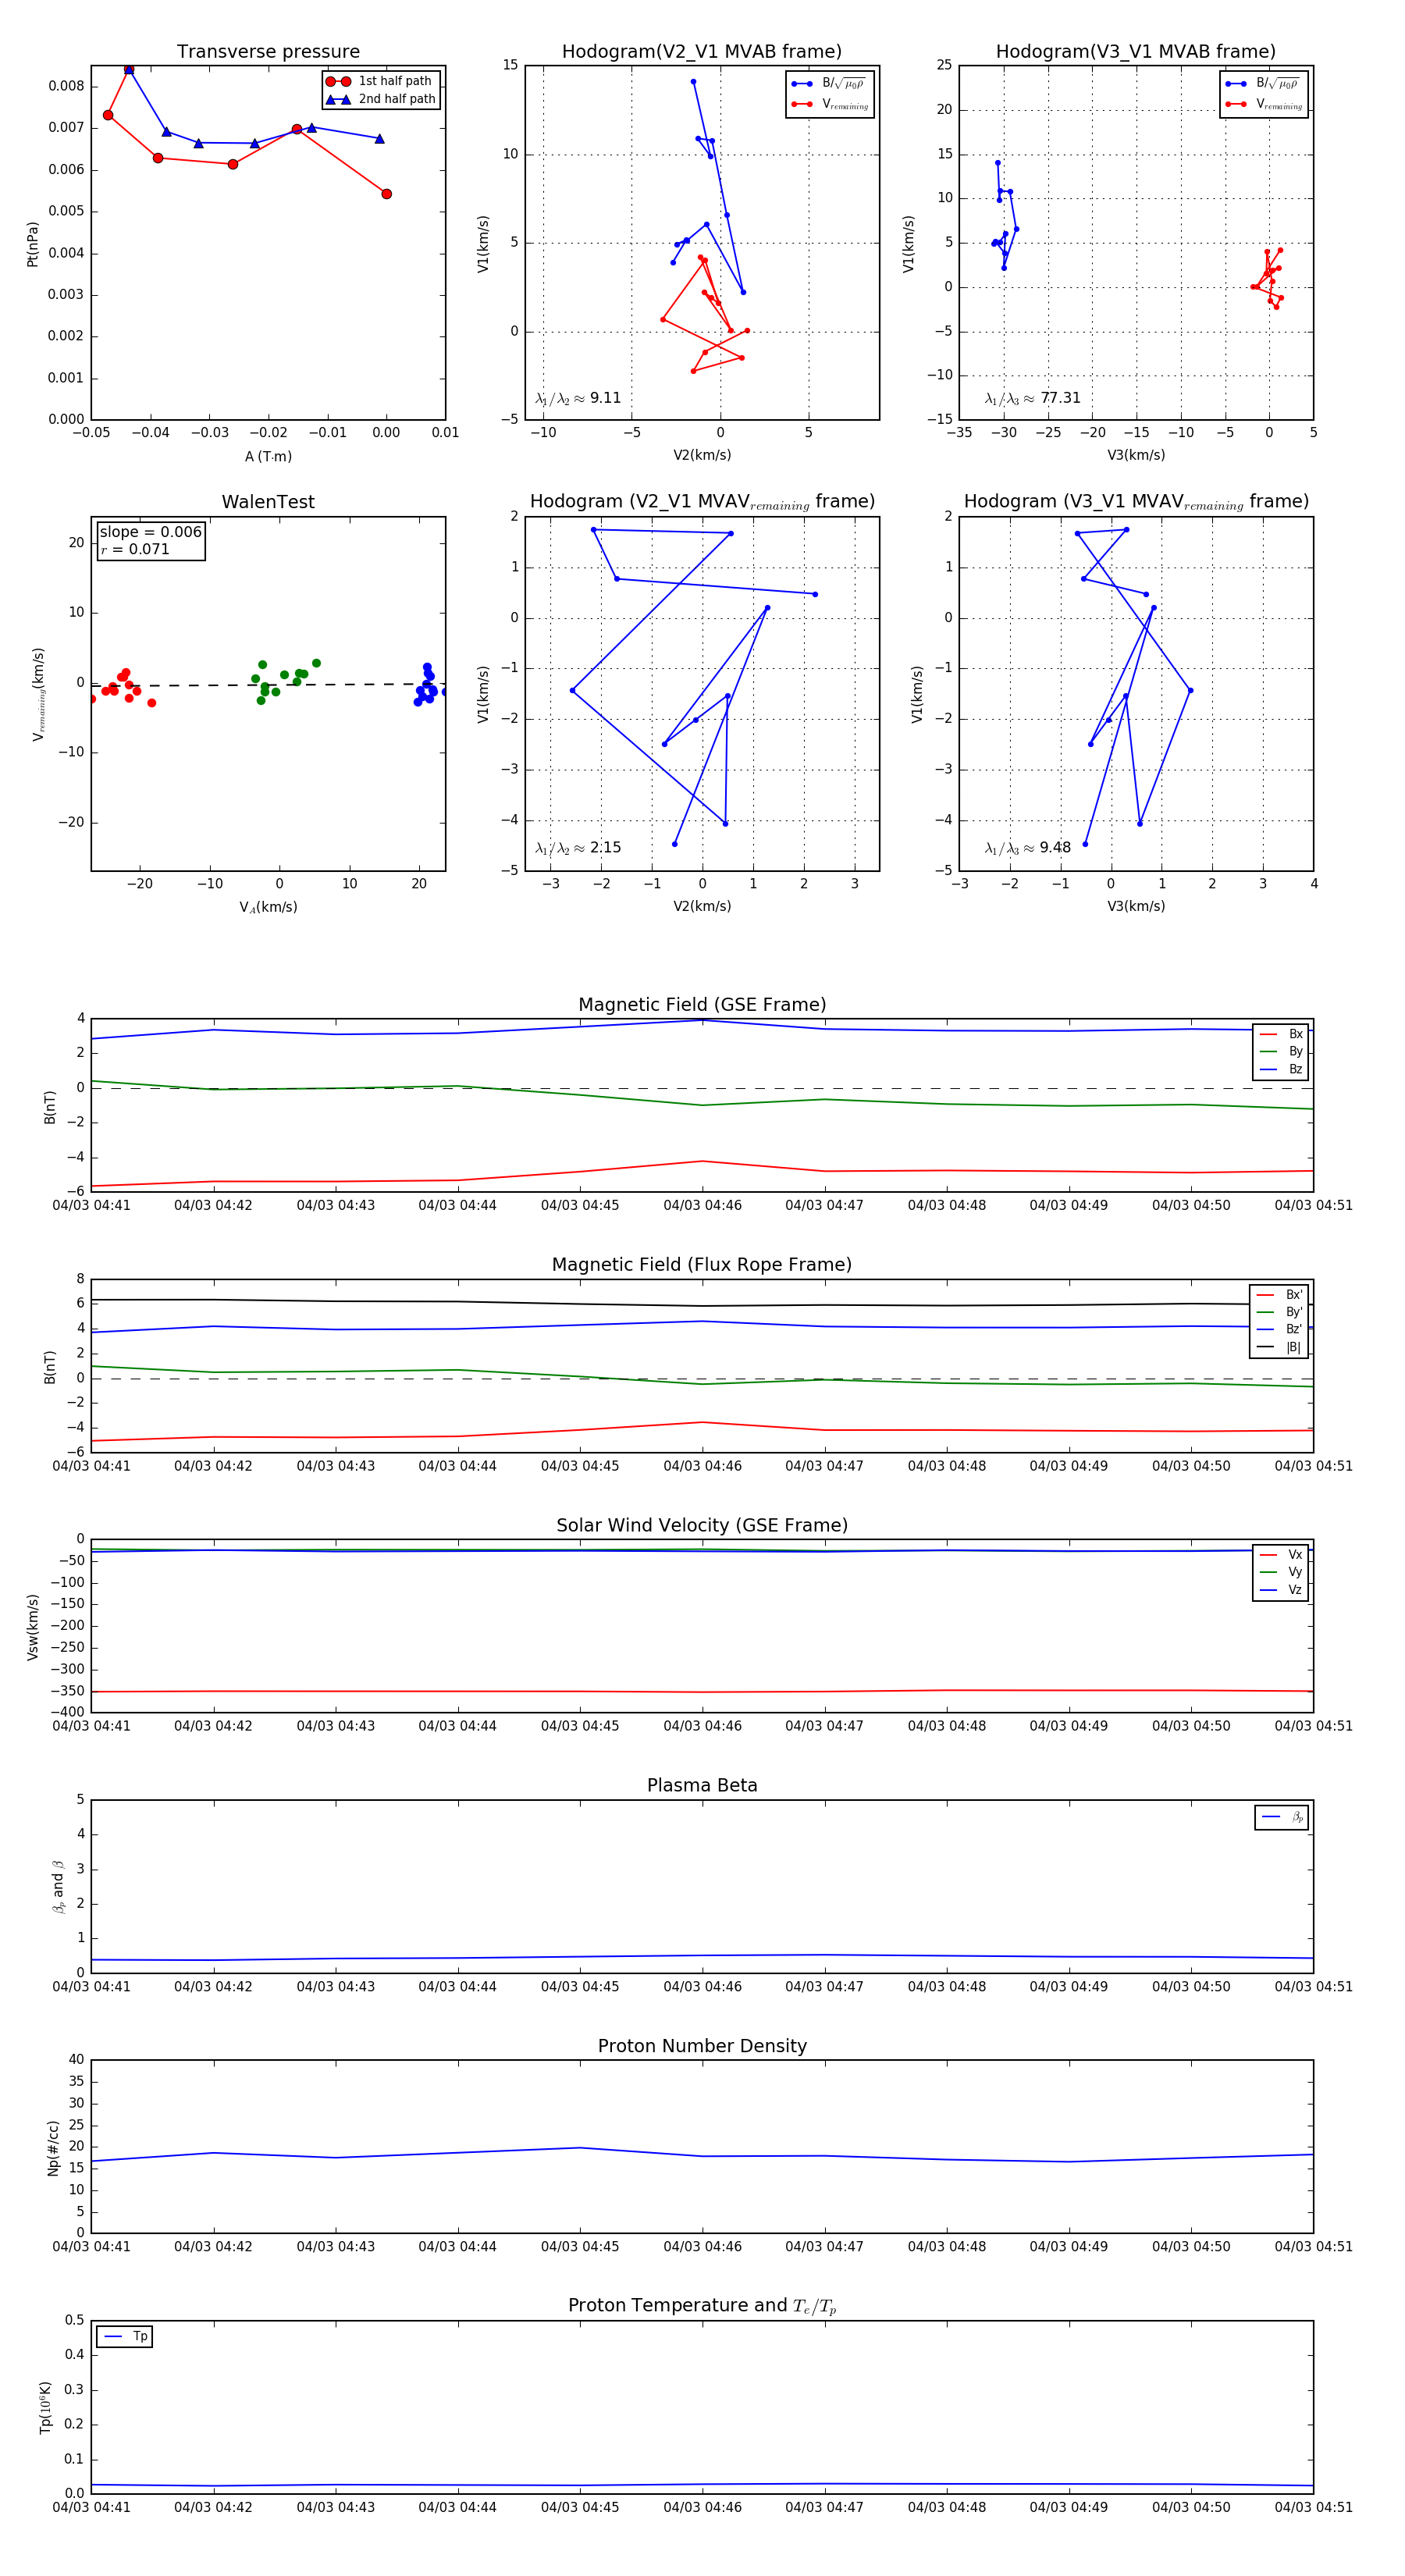Viewport: 1405px width, 2576px height.
Task: Click the "Proton Number Density" title
Action: point(702,2046)
